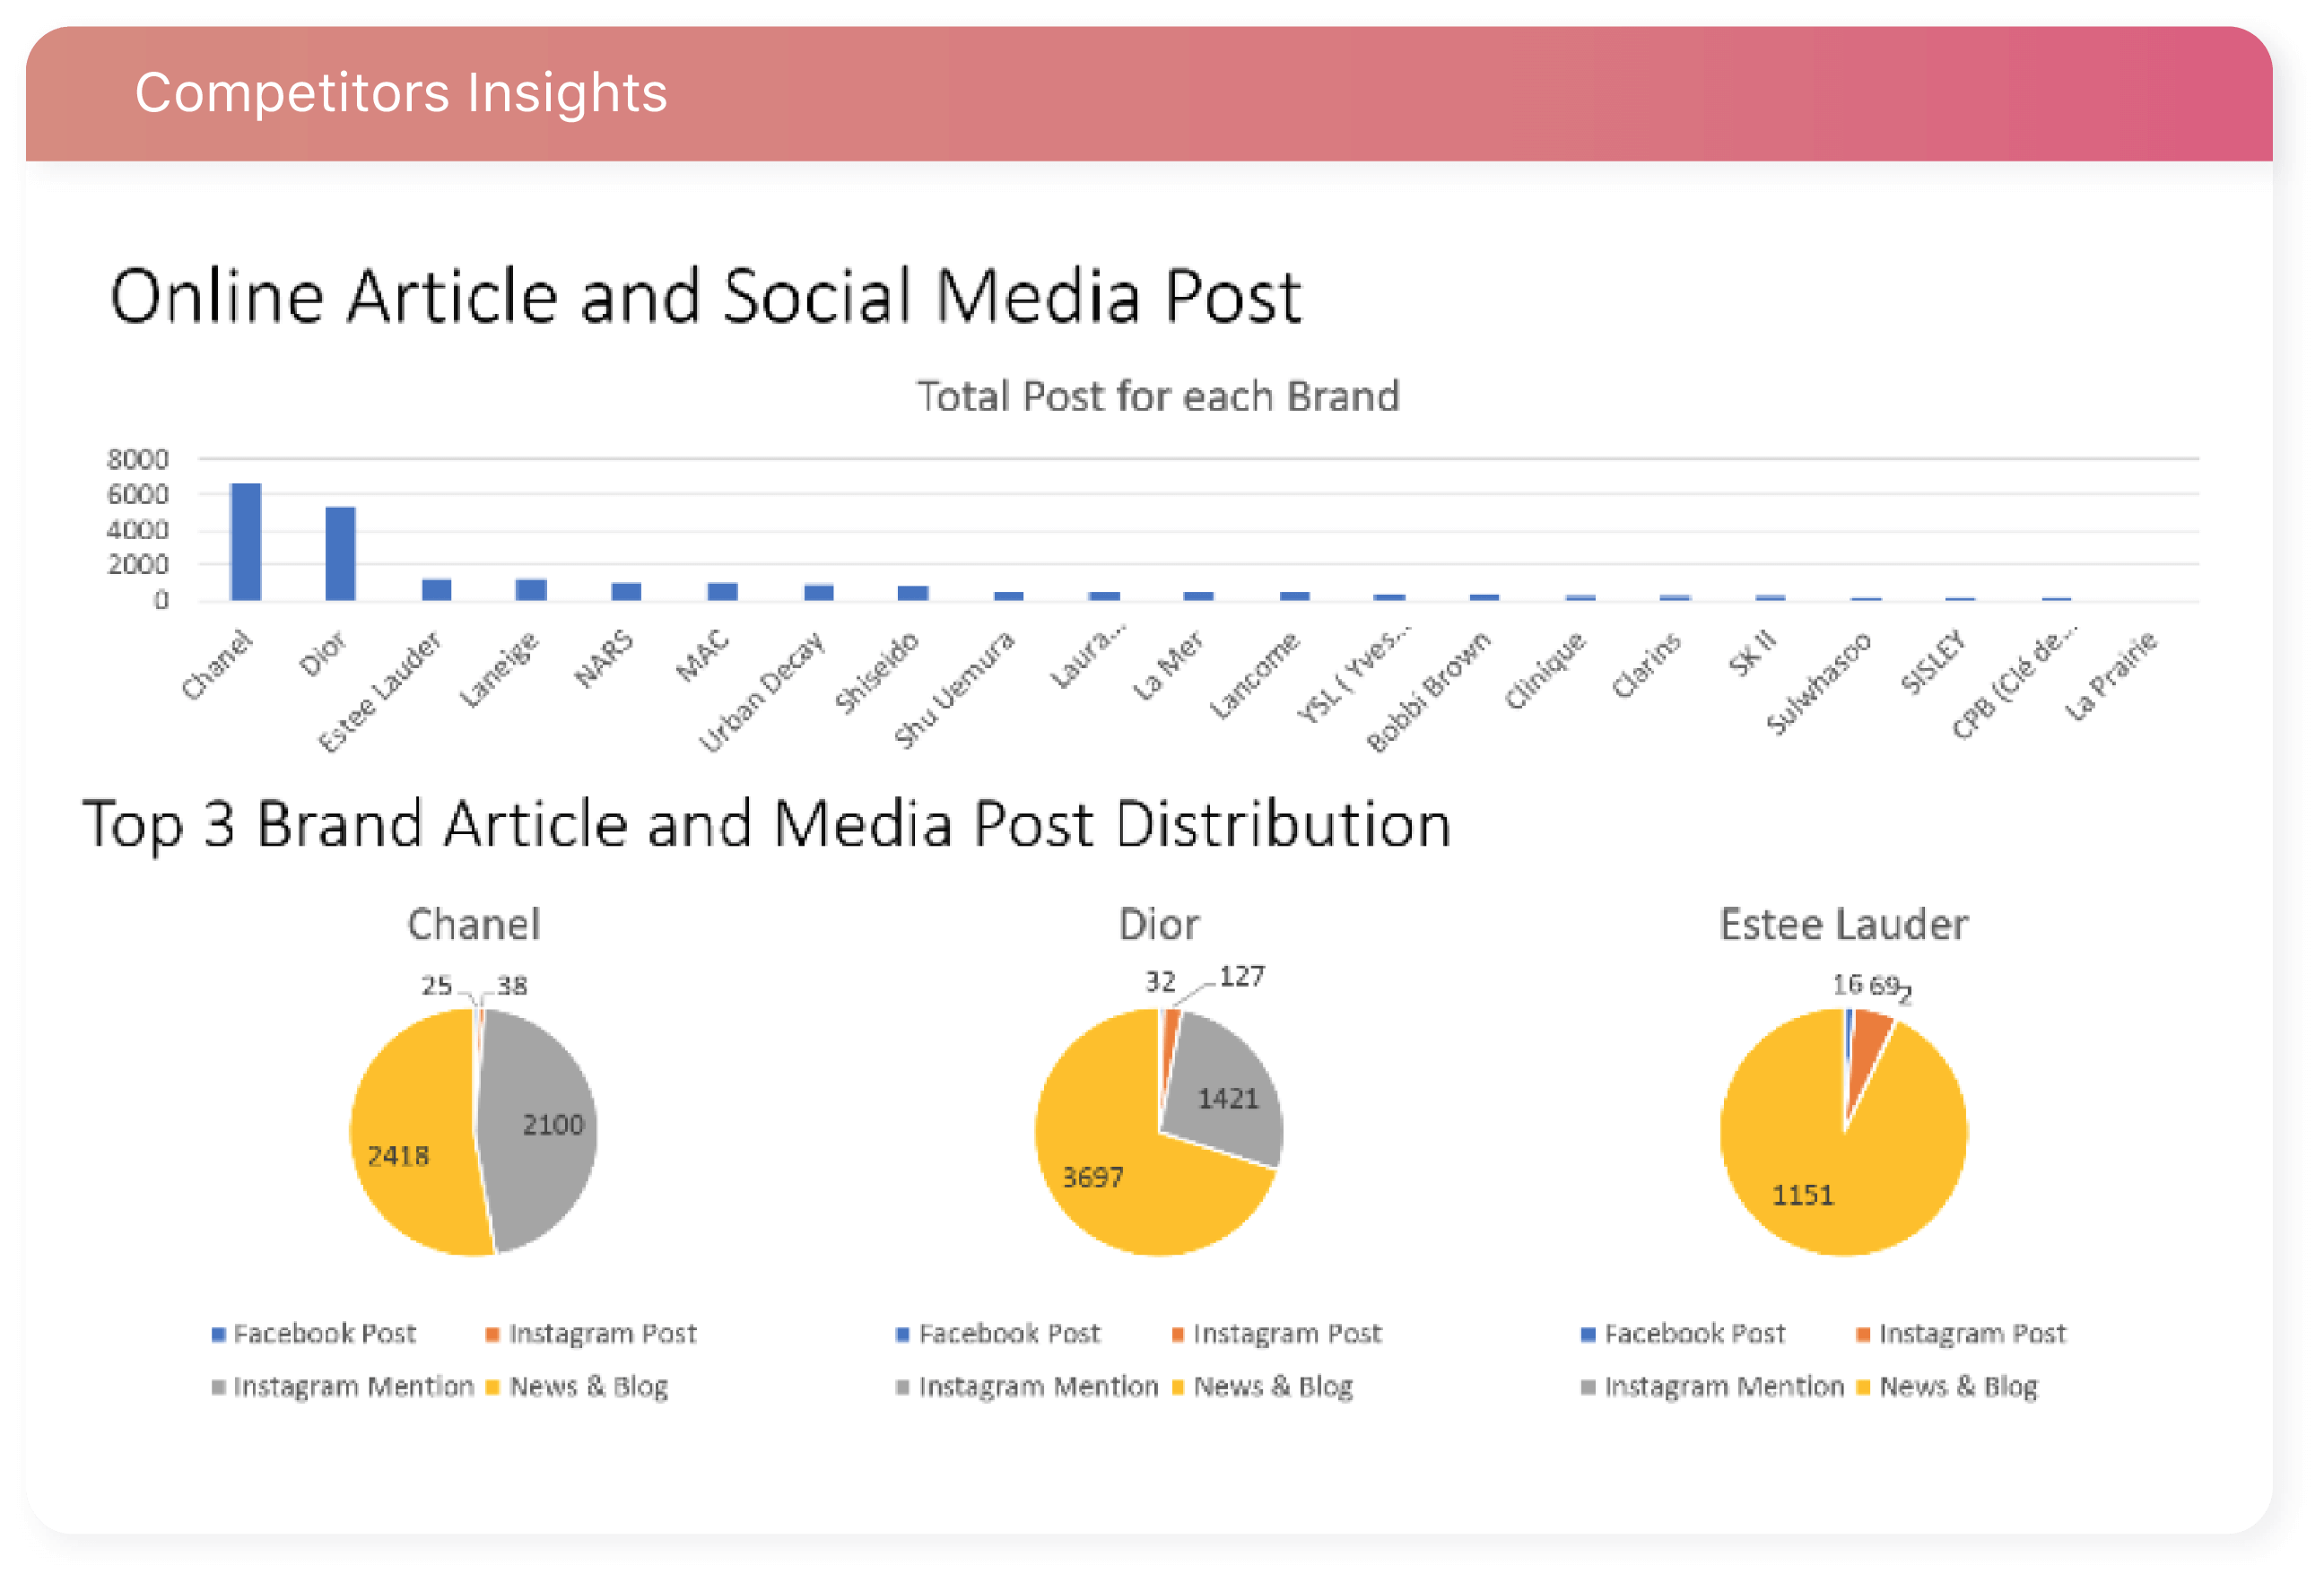The image size is (2324, 1583).
Task: Click the NARS bar in the bar chart
Action: click(x=626, y=592)
